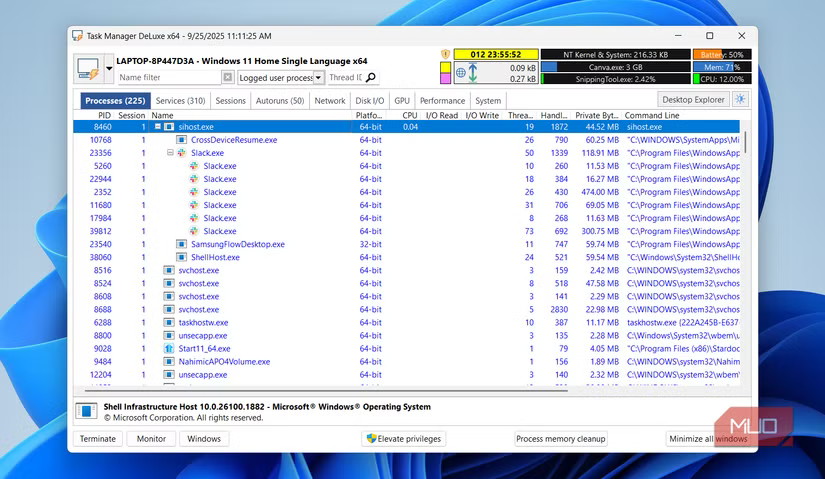Screen dimensions: 825x479
Task: Collapse the sihost.exe process tree
Action: click(157, 127)
